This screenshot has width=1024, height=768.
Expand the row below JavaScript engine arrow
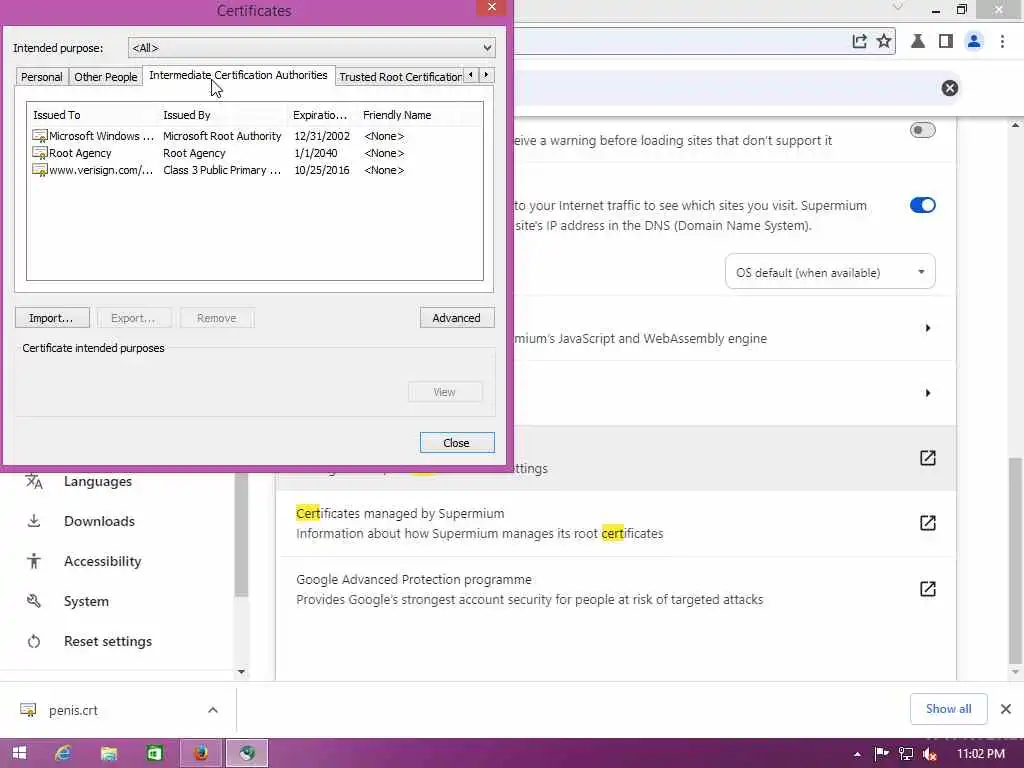[x=927, y=392]
